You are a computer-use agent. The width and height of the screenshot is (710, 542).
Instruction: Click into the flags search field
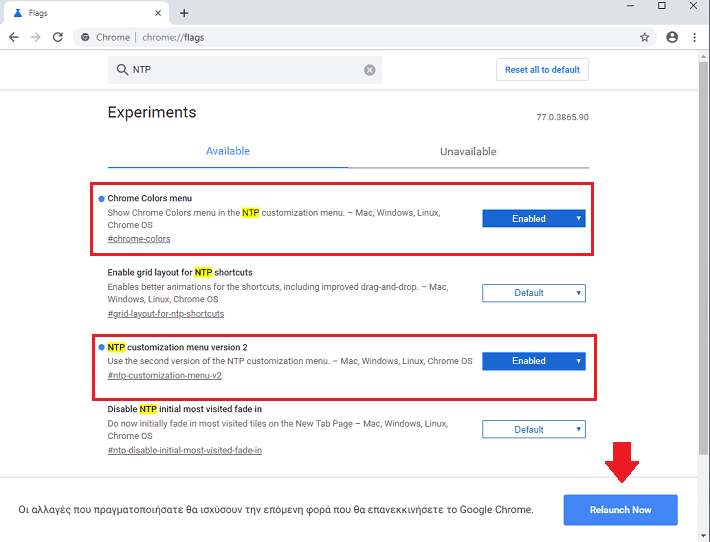coord(245,70)
